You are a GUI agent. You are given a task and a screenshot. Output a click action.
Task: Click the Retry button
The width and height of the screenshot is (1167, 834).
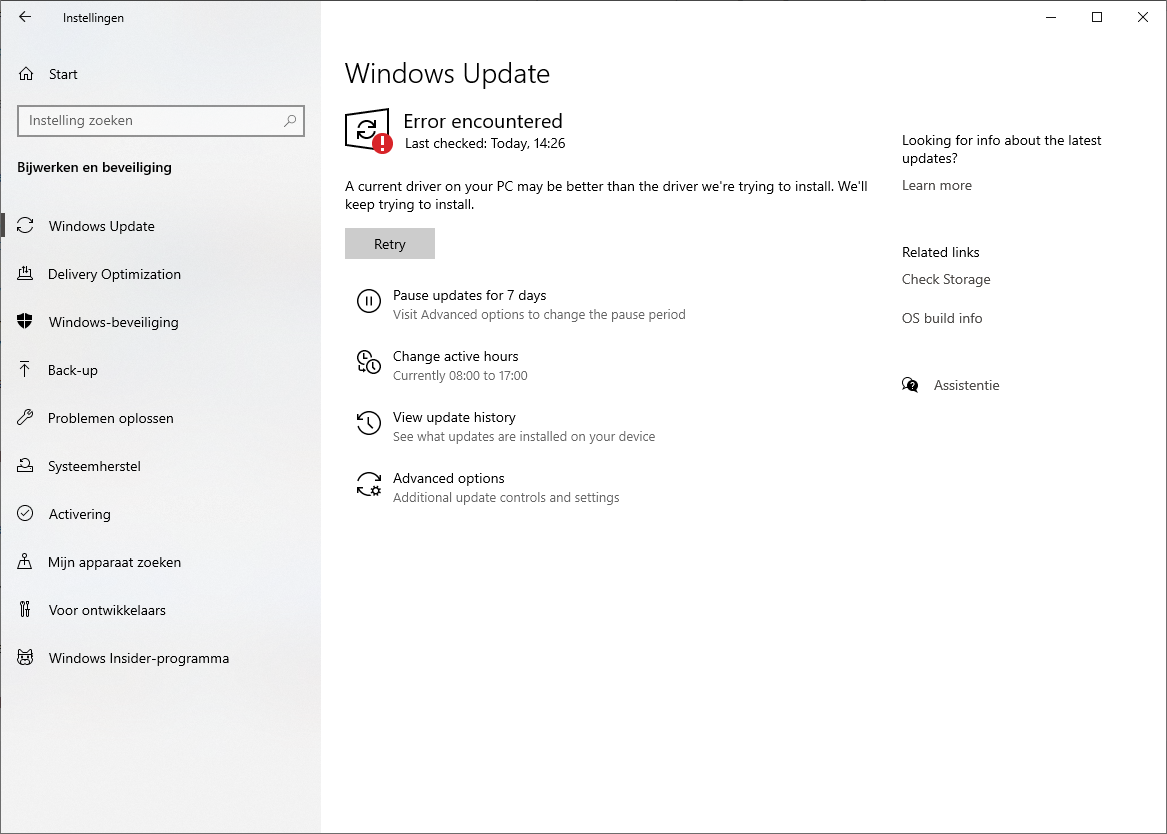(390, 244)
